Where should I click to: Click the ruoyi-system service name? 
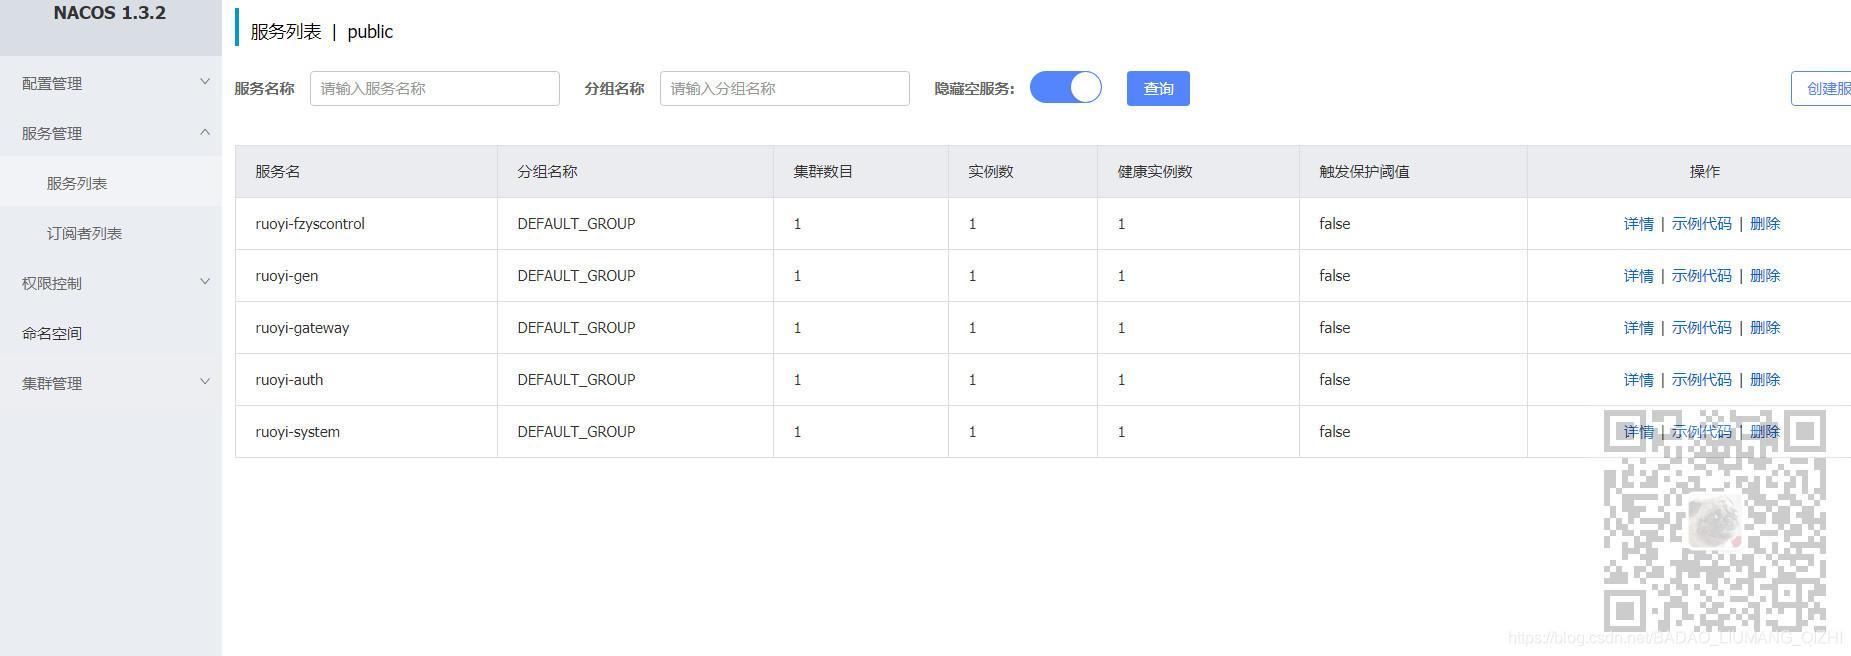pos(298,432)
